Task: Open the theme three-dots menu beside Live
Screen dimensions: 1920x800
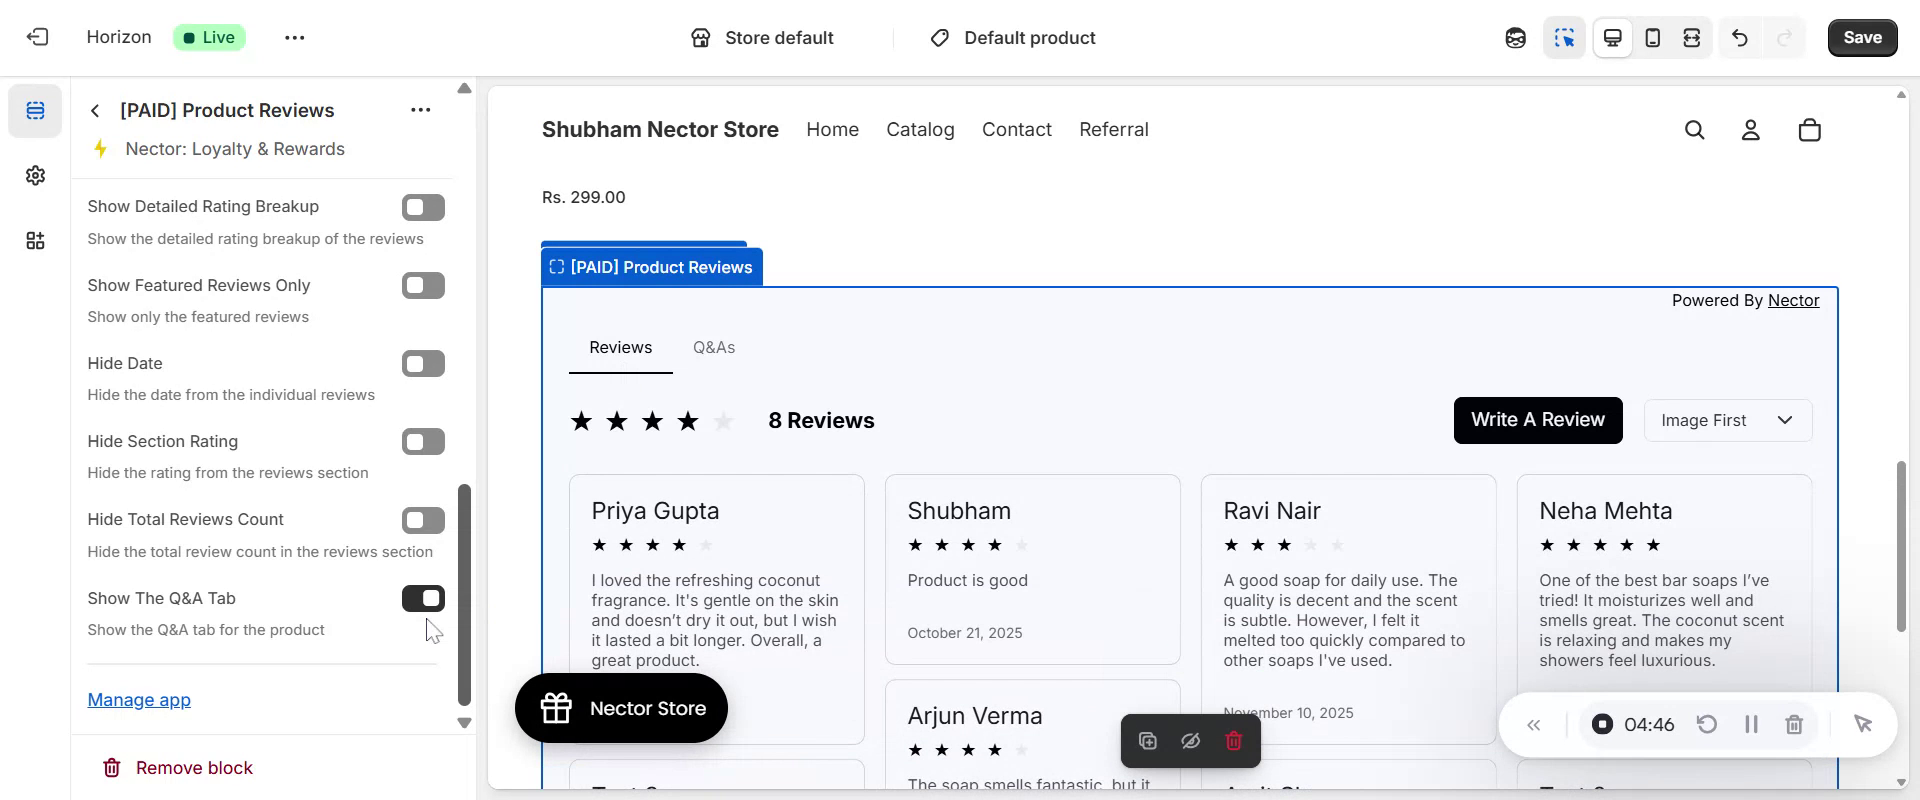Action: 294,38
